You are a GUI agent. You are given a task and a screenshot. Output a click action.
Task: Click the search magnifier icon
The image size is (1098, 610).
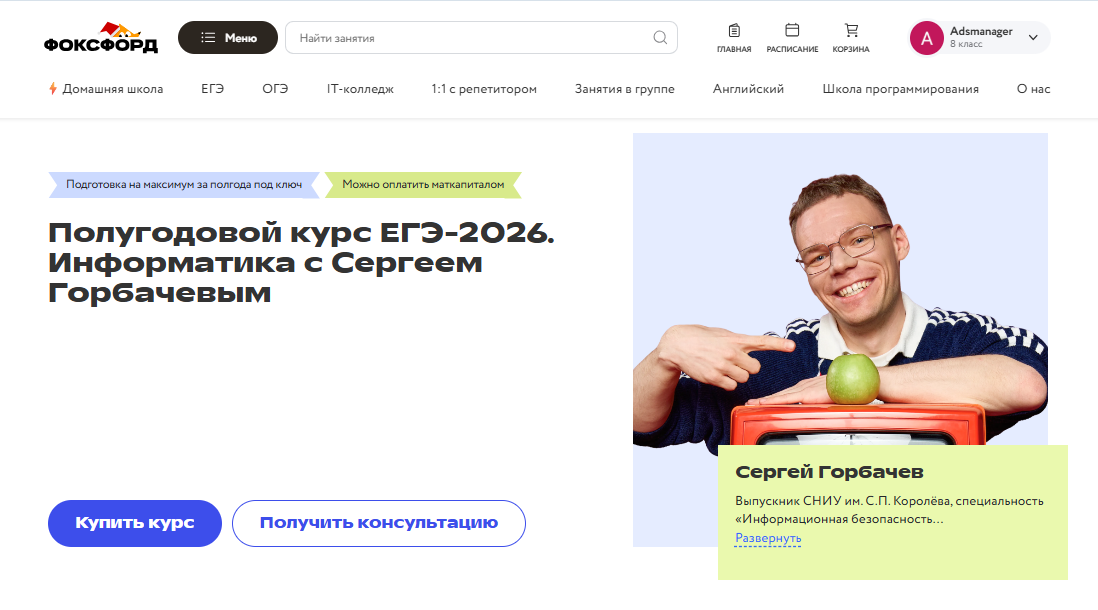click(660, 38)
